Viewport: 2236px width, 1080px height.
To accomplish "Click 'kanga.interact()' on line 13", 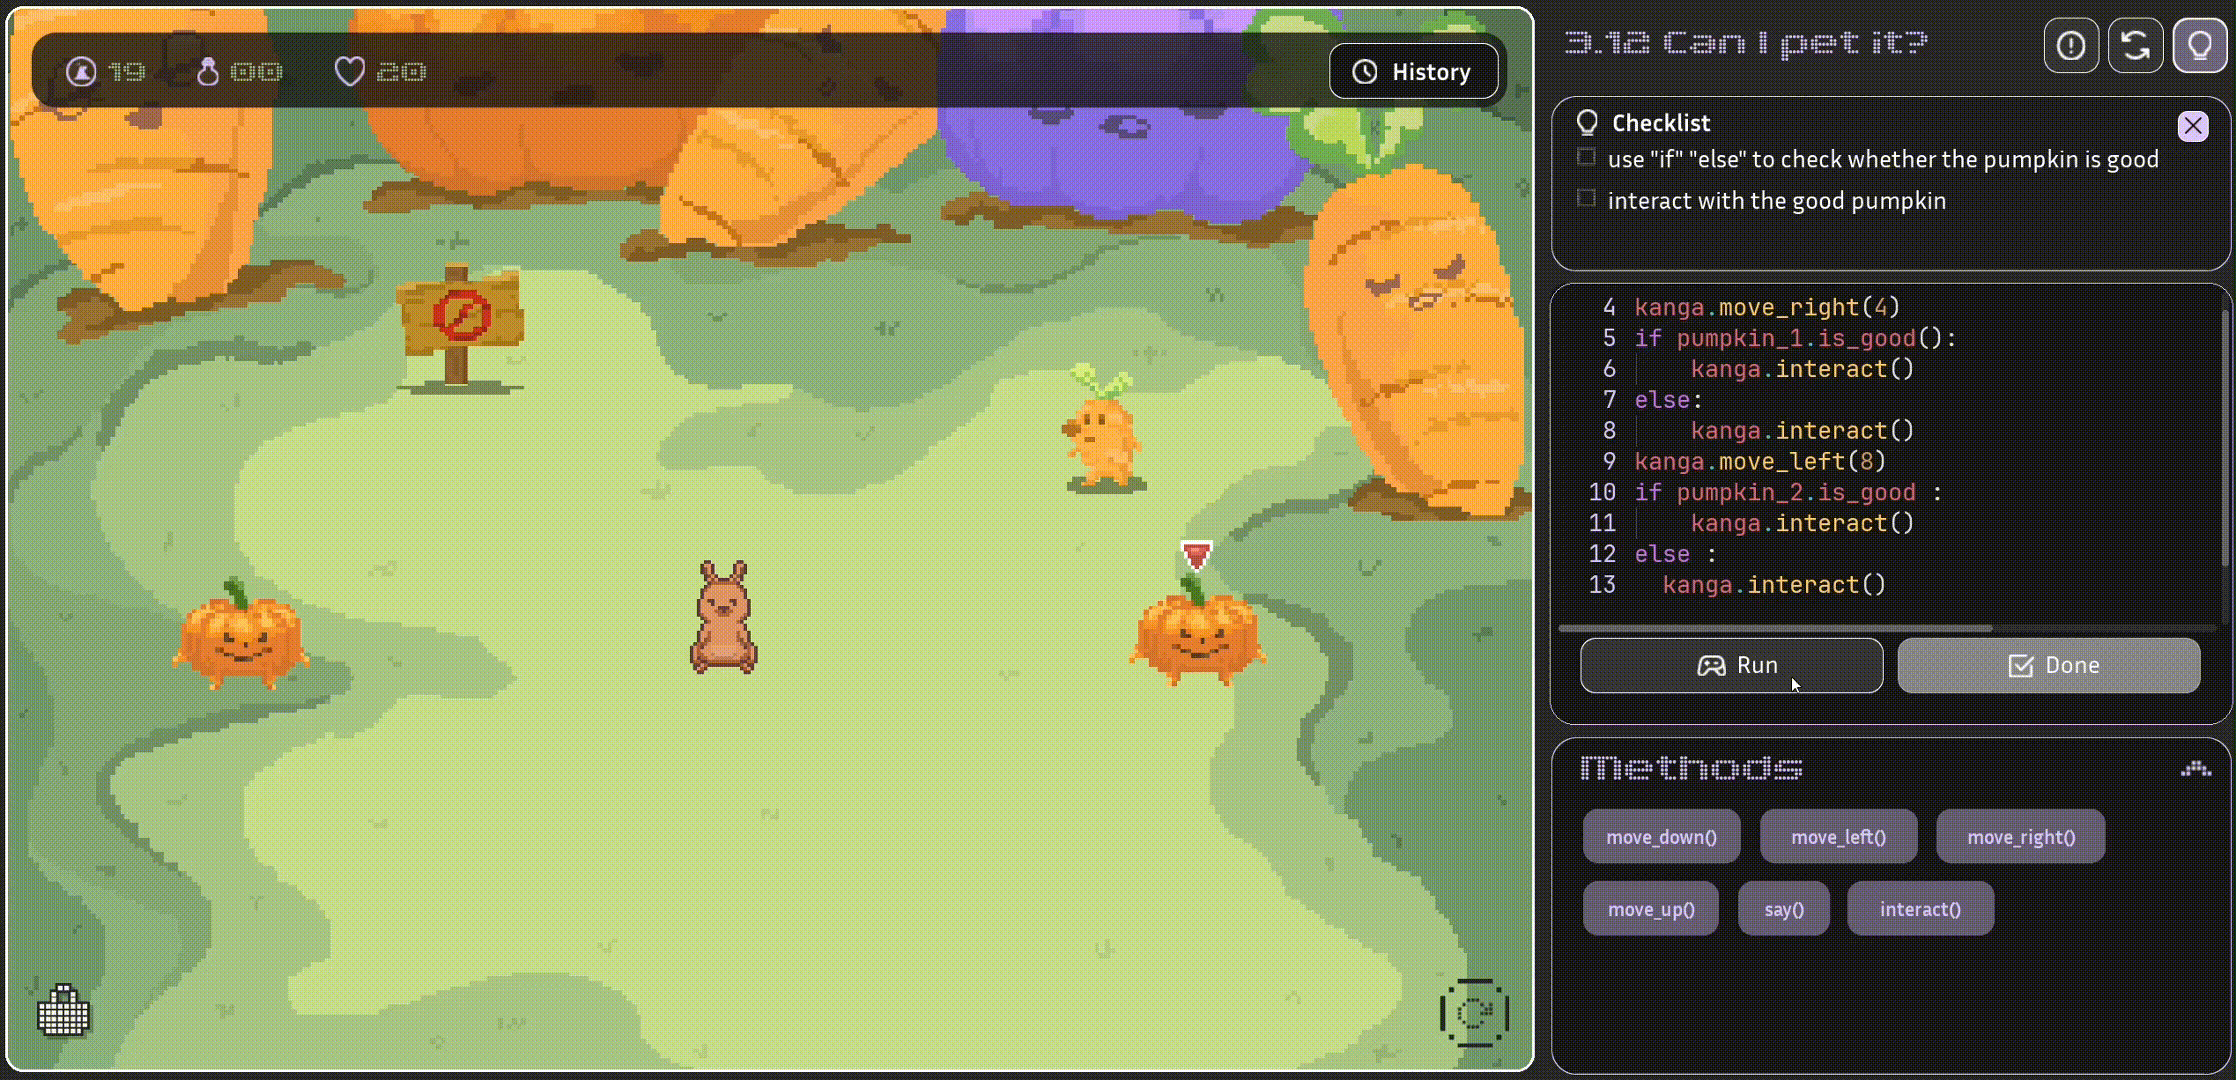I will click(x=1774, y=585).
